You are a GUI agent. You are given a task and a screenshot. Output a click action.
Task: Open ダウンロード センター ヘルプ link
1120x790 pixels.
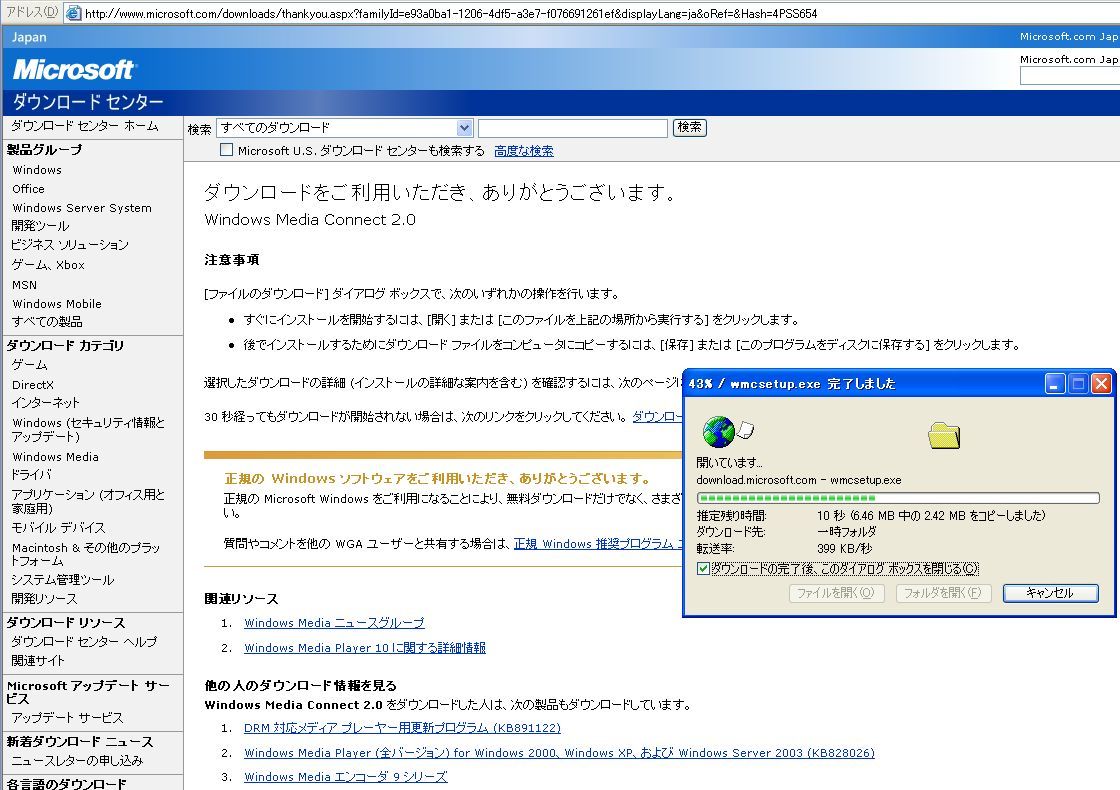click(84, 642)
